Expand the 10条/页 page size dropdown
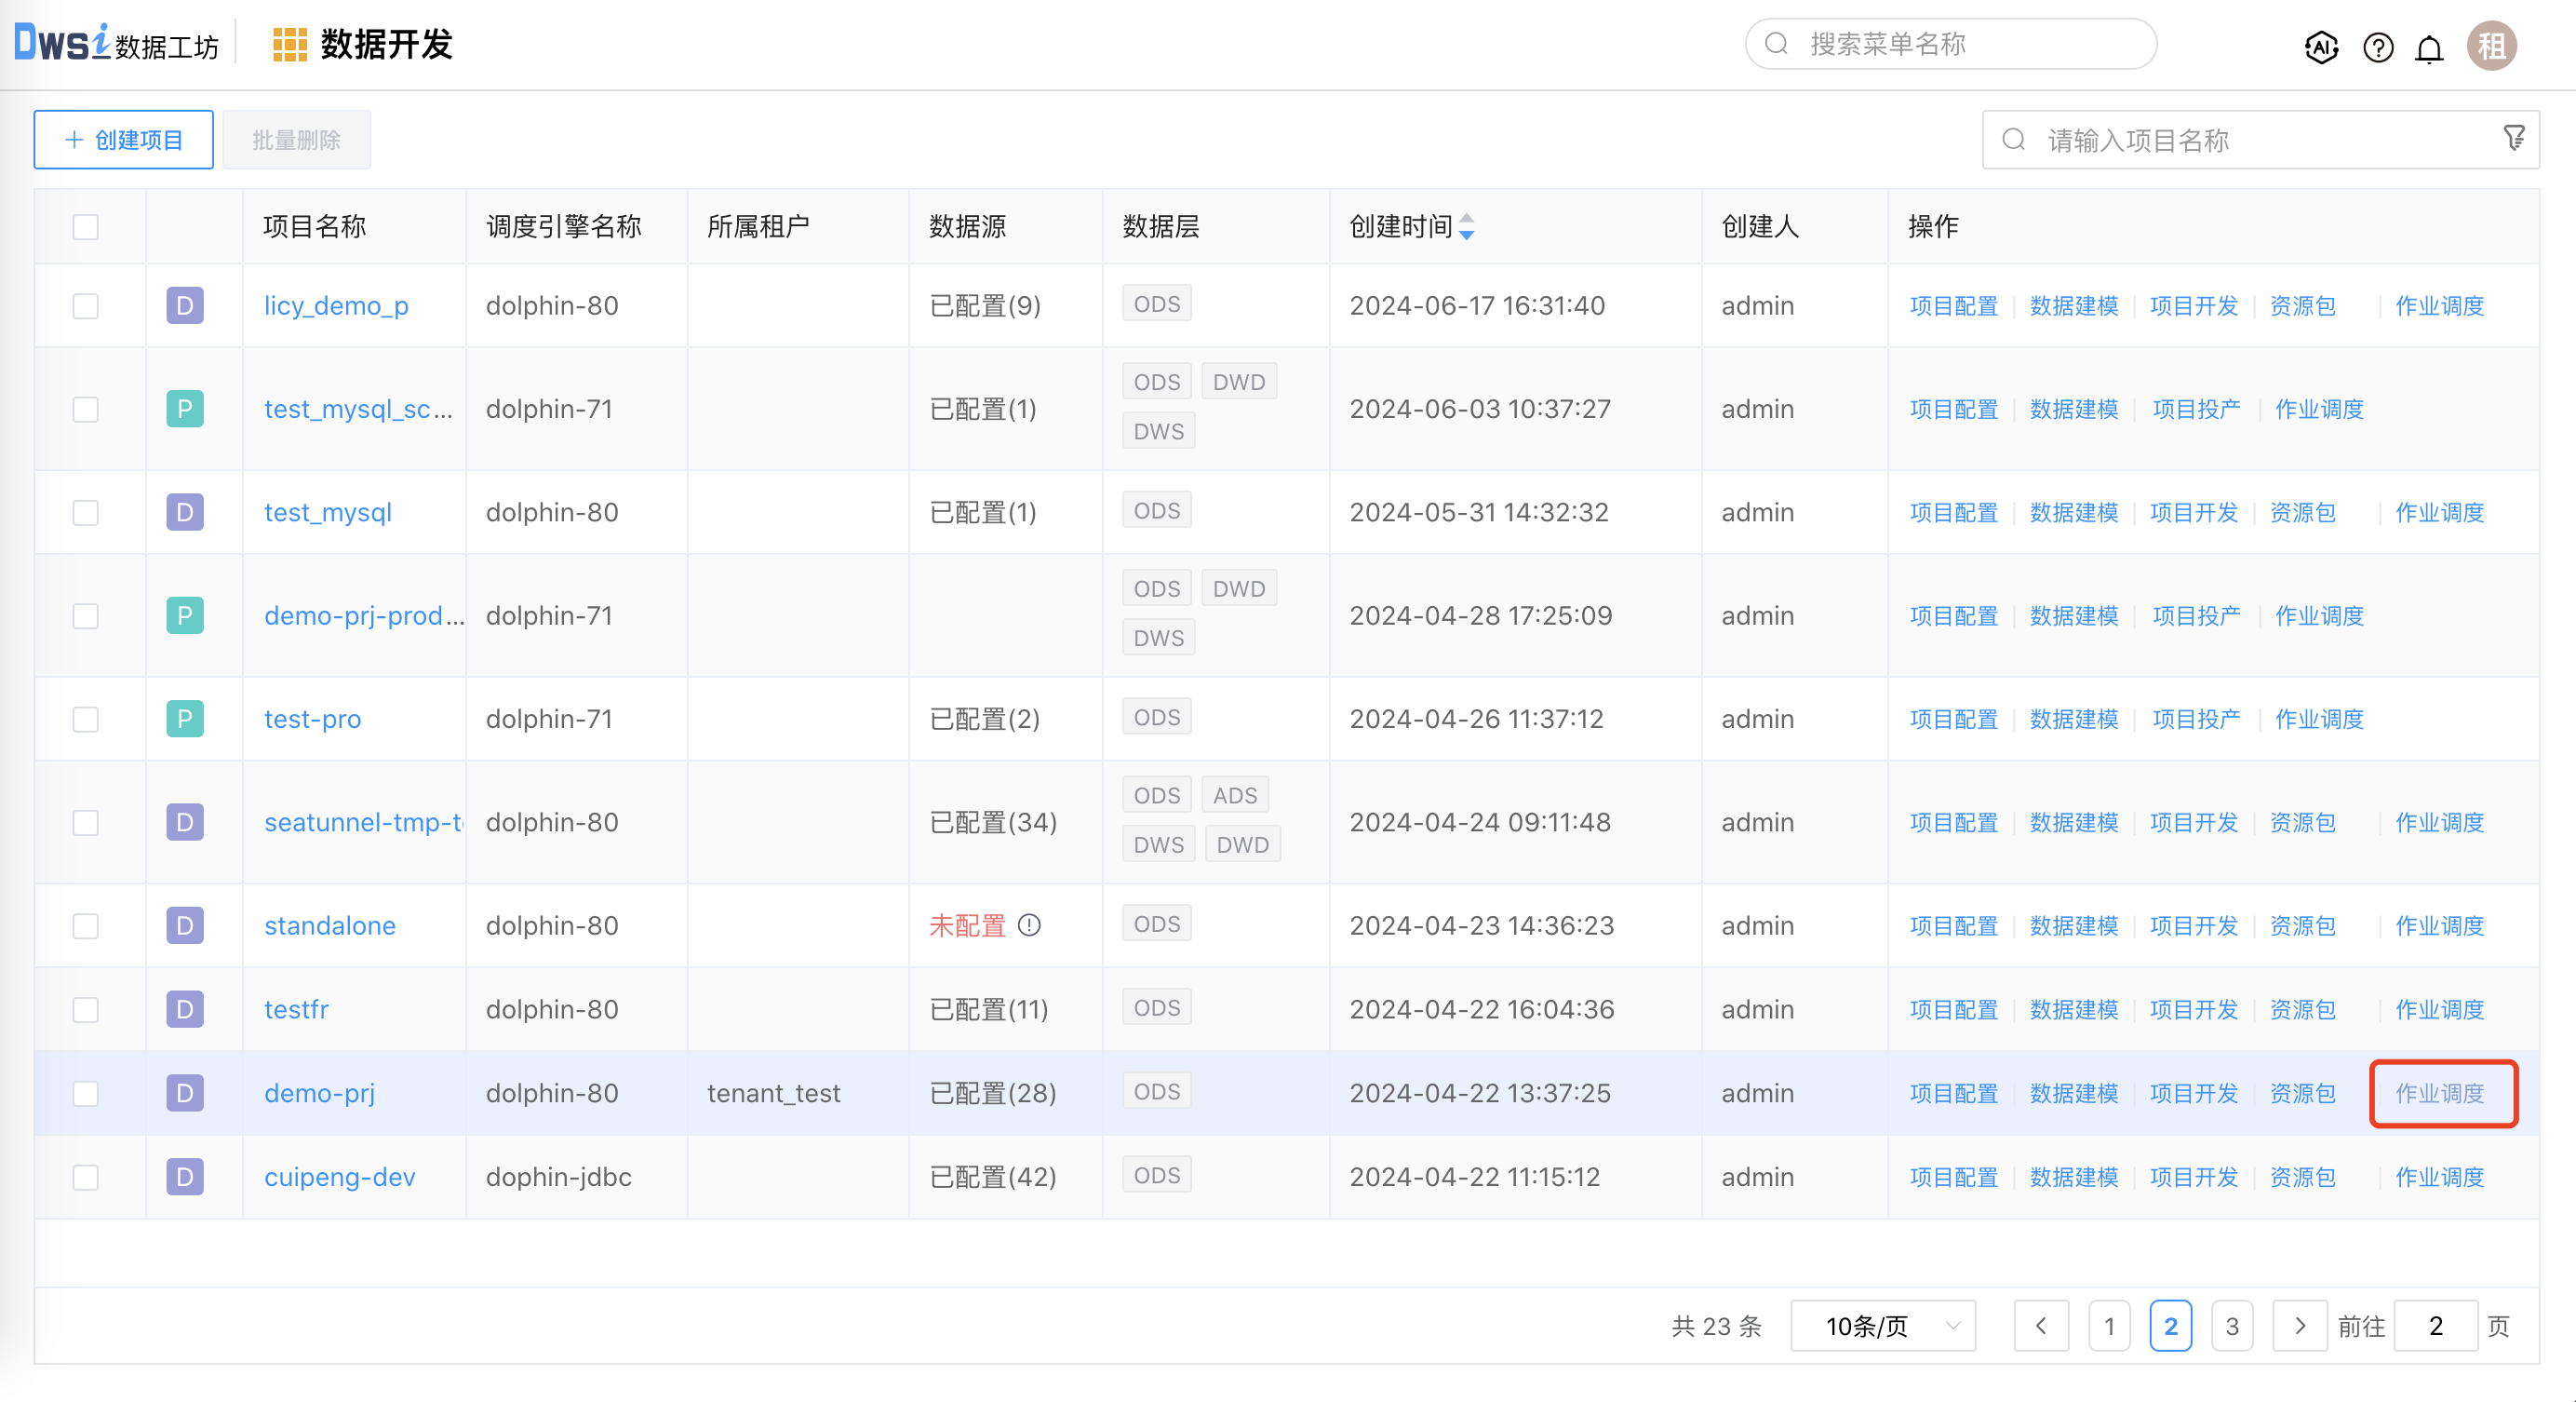Viewport: 2576px width, 1402px height. click(x=1882, y=1326)
